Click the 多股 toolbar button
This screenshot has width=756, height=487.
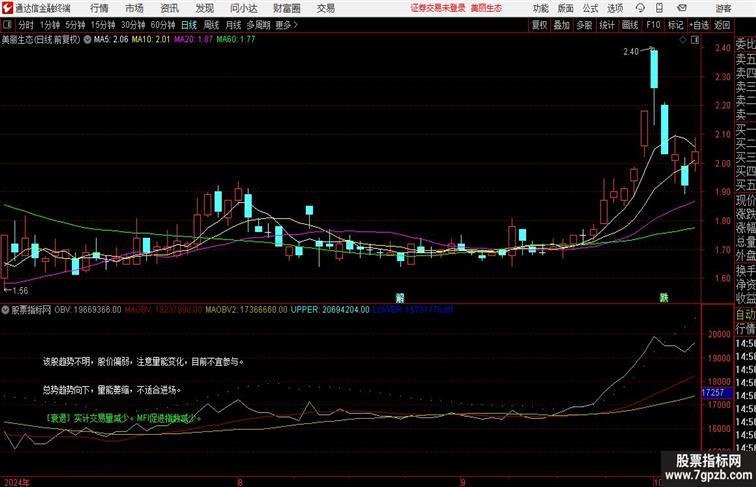tap(584, 25)
